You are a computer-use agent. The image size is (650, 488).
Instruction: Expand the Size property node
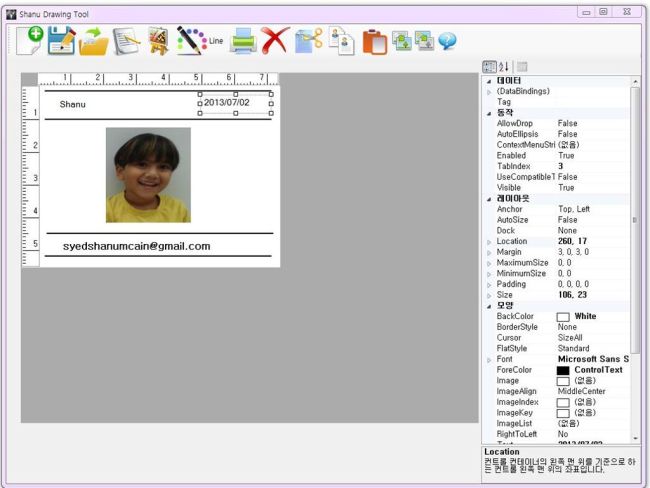[x=489, y=296]
